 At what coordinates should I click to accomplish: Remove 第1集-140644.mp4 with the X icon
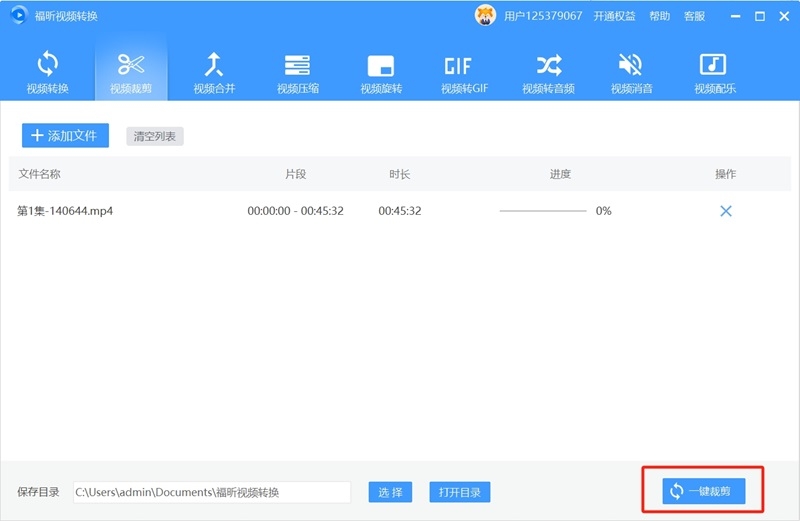click(726, 211)
